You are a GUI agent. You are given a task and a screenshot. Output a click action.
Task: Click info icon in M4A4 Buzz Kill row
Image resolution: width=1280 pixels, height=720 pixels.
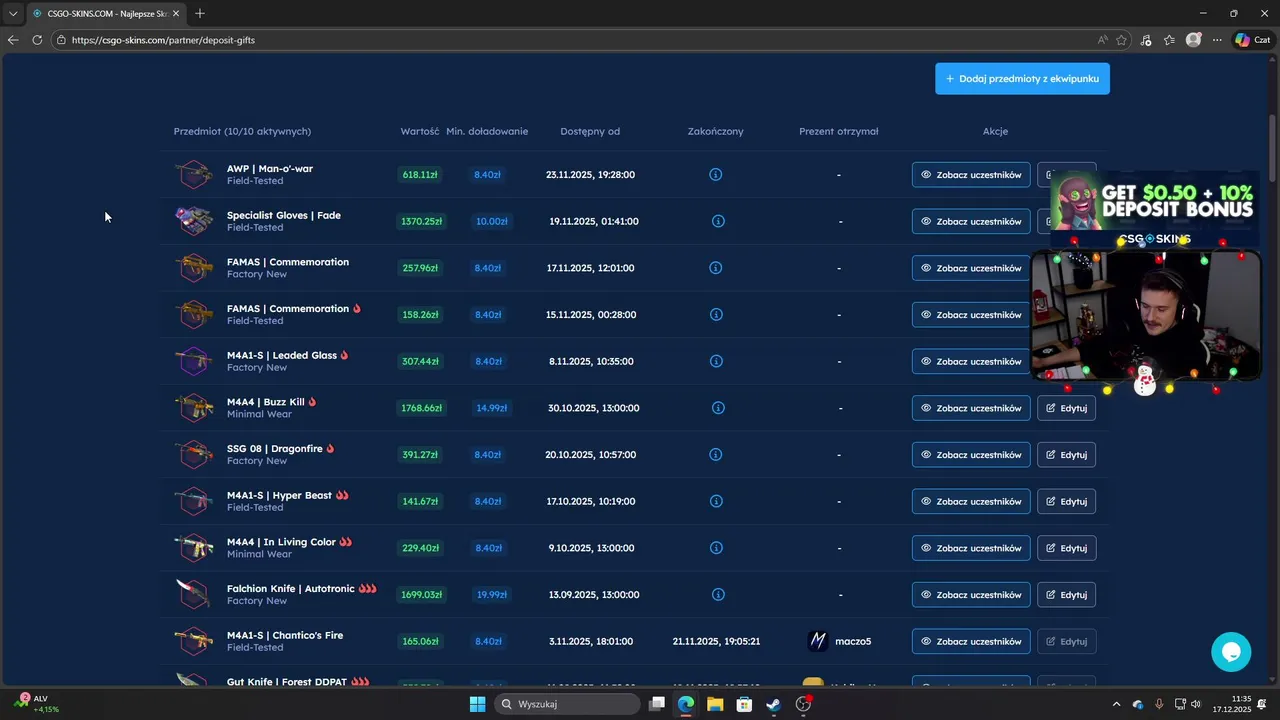click(718, 408)
